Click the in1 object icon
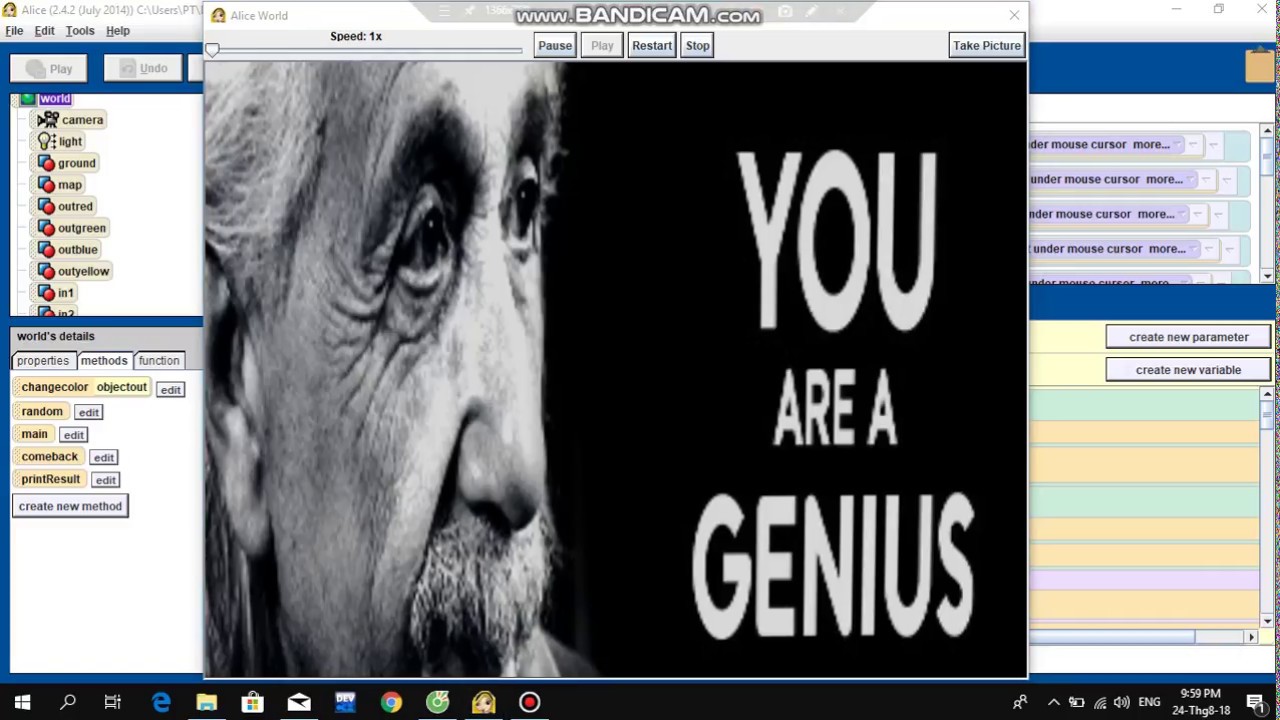Screen dimensions: 1280x720 point(46,293)
